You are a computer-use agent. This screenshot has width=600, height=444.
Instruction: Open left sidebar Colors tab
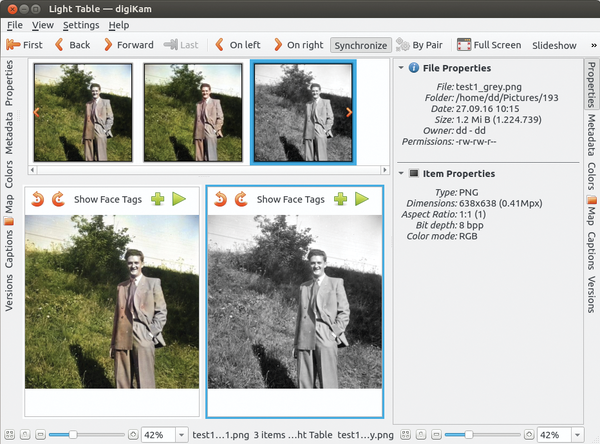(9, 174)
